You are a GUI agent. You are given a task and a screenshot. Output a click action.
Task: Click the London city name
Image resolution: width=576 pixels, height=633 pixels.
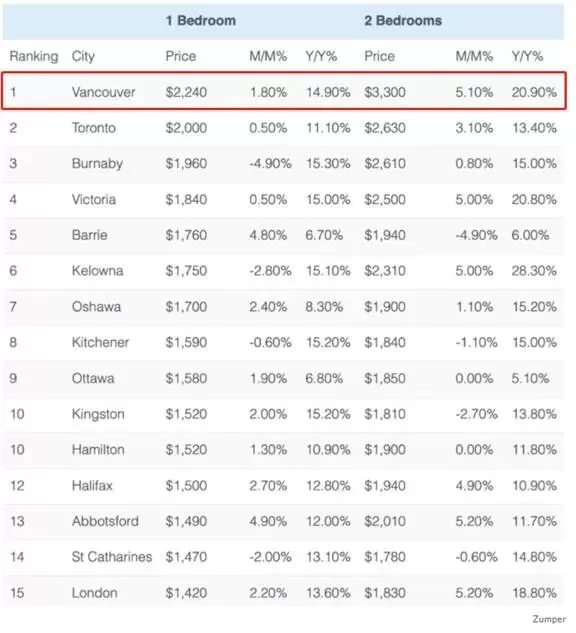pos(94,593)
